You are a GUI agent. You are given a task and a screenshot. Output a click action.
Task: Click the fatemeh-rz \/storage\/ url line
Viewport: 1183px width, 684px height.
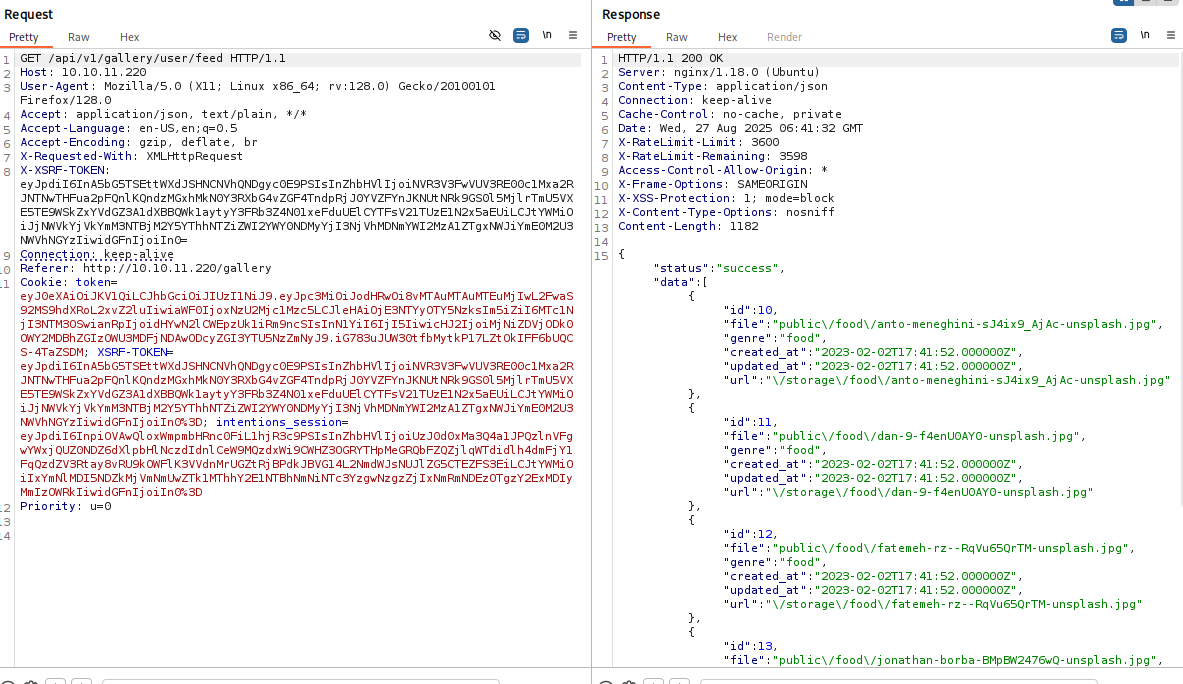933,604
